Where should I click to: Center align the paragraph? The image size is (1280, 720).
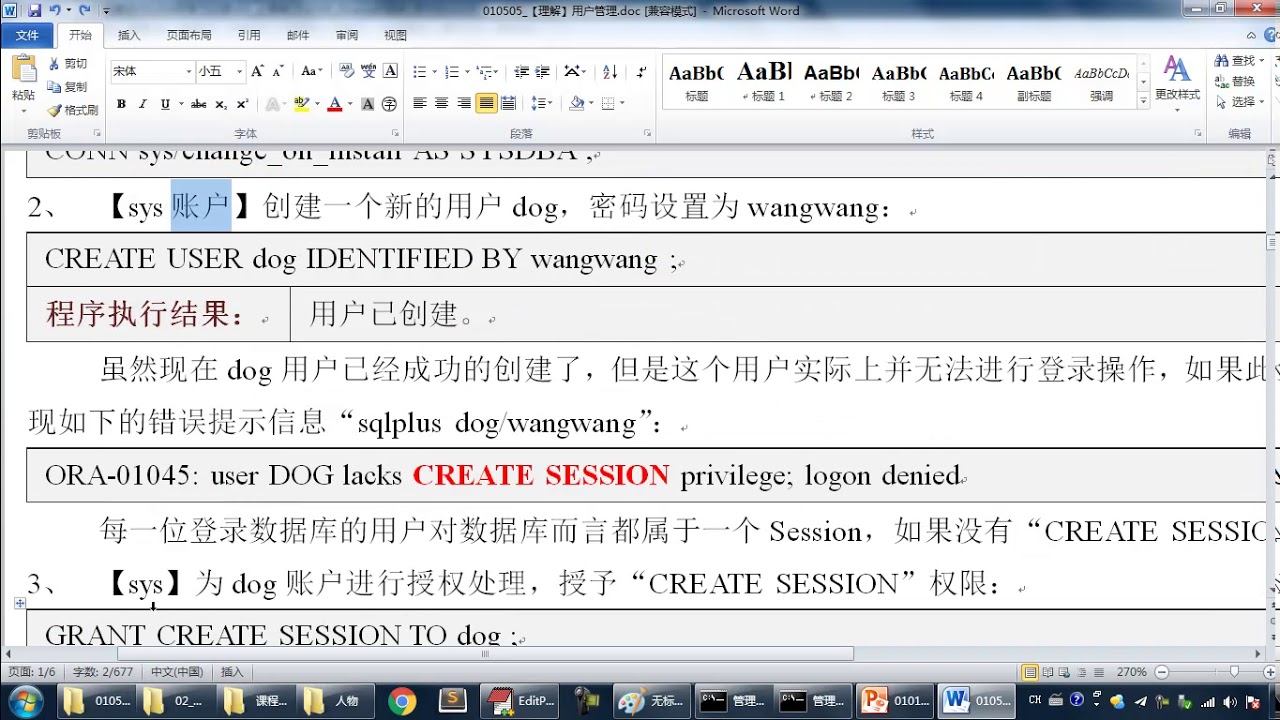click(x=442, y=103)
